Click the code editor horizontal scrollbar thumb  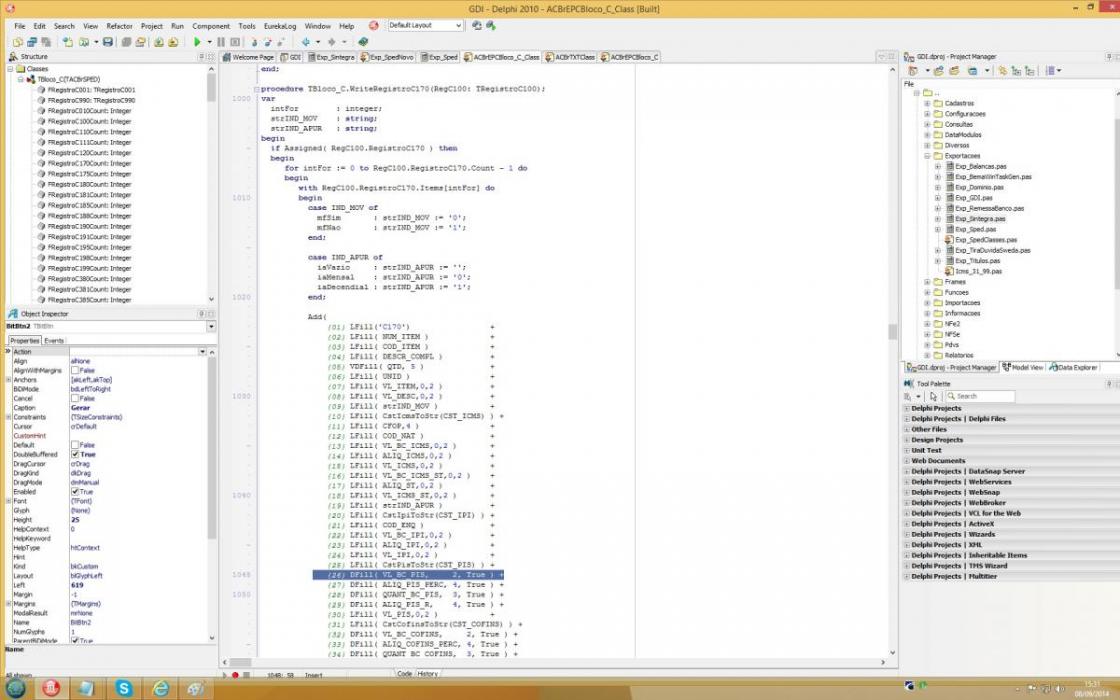(x=240, y=662)
